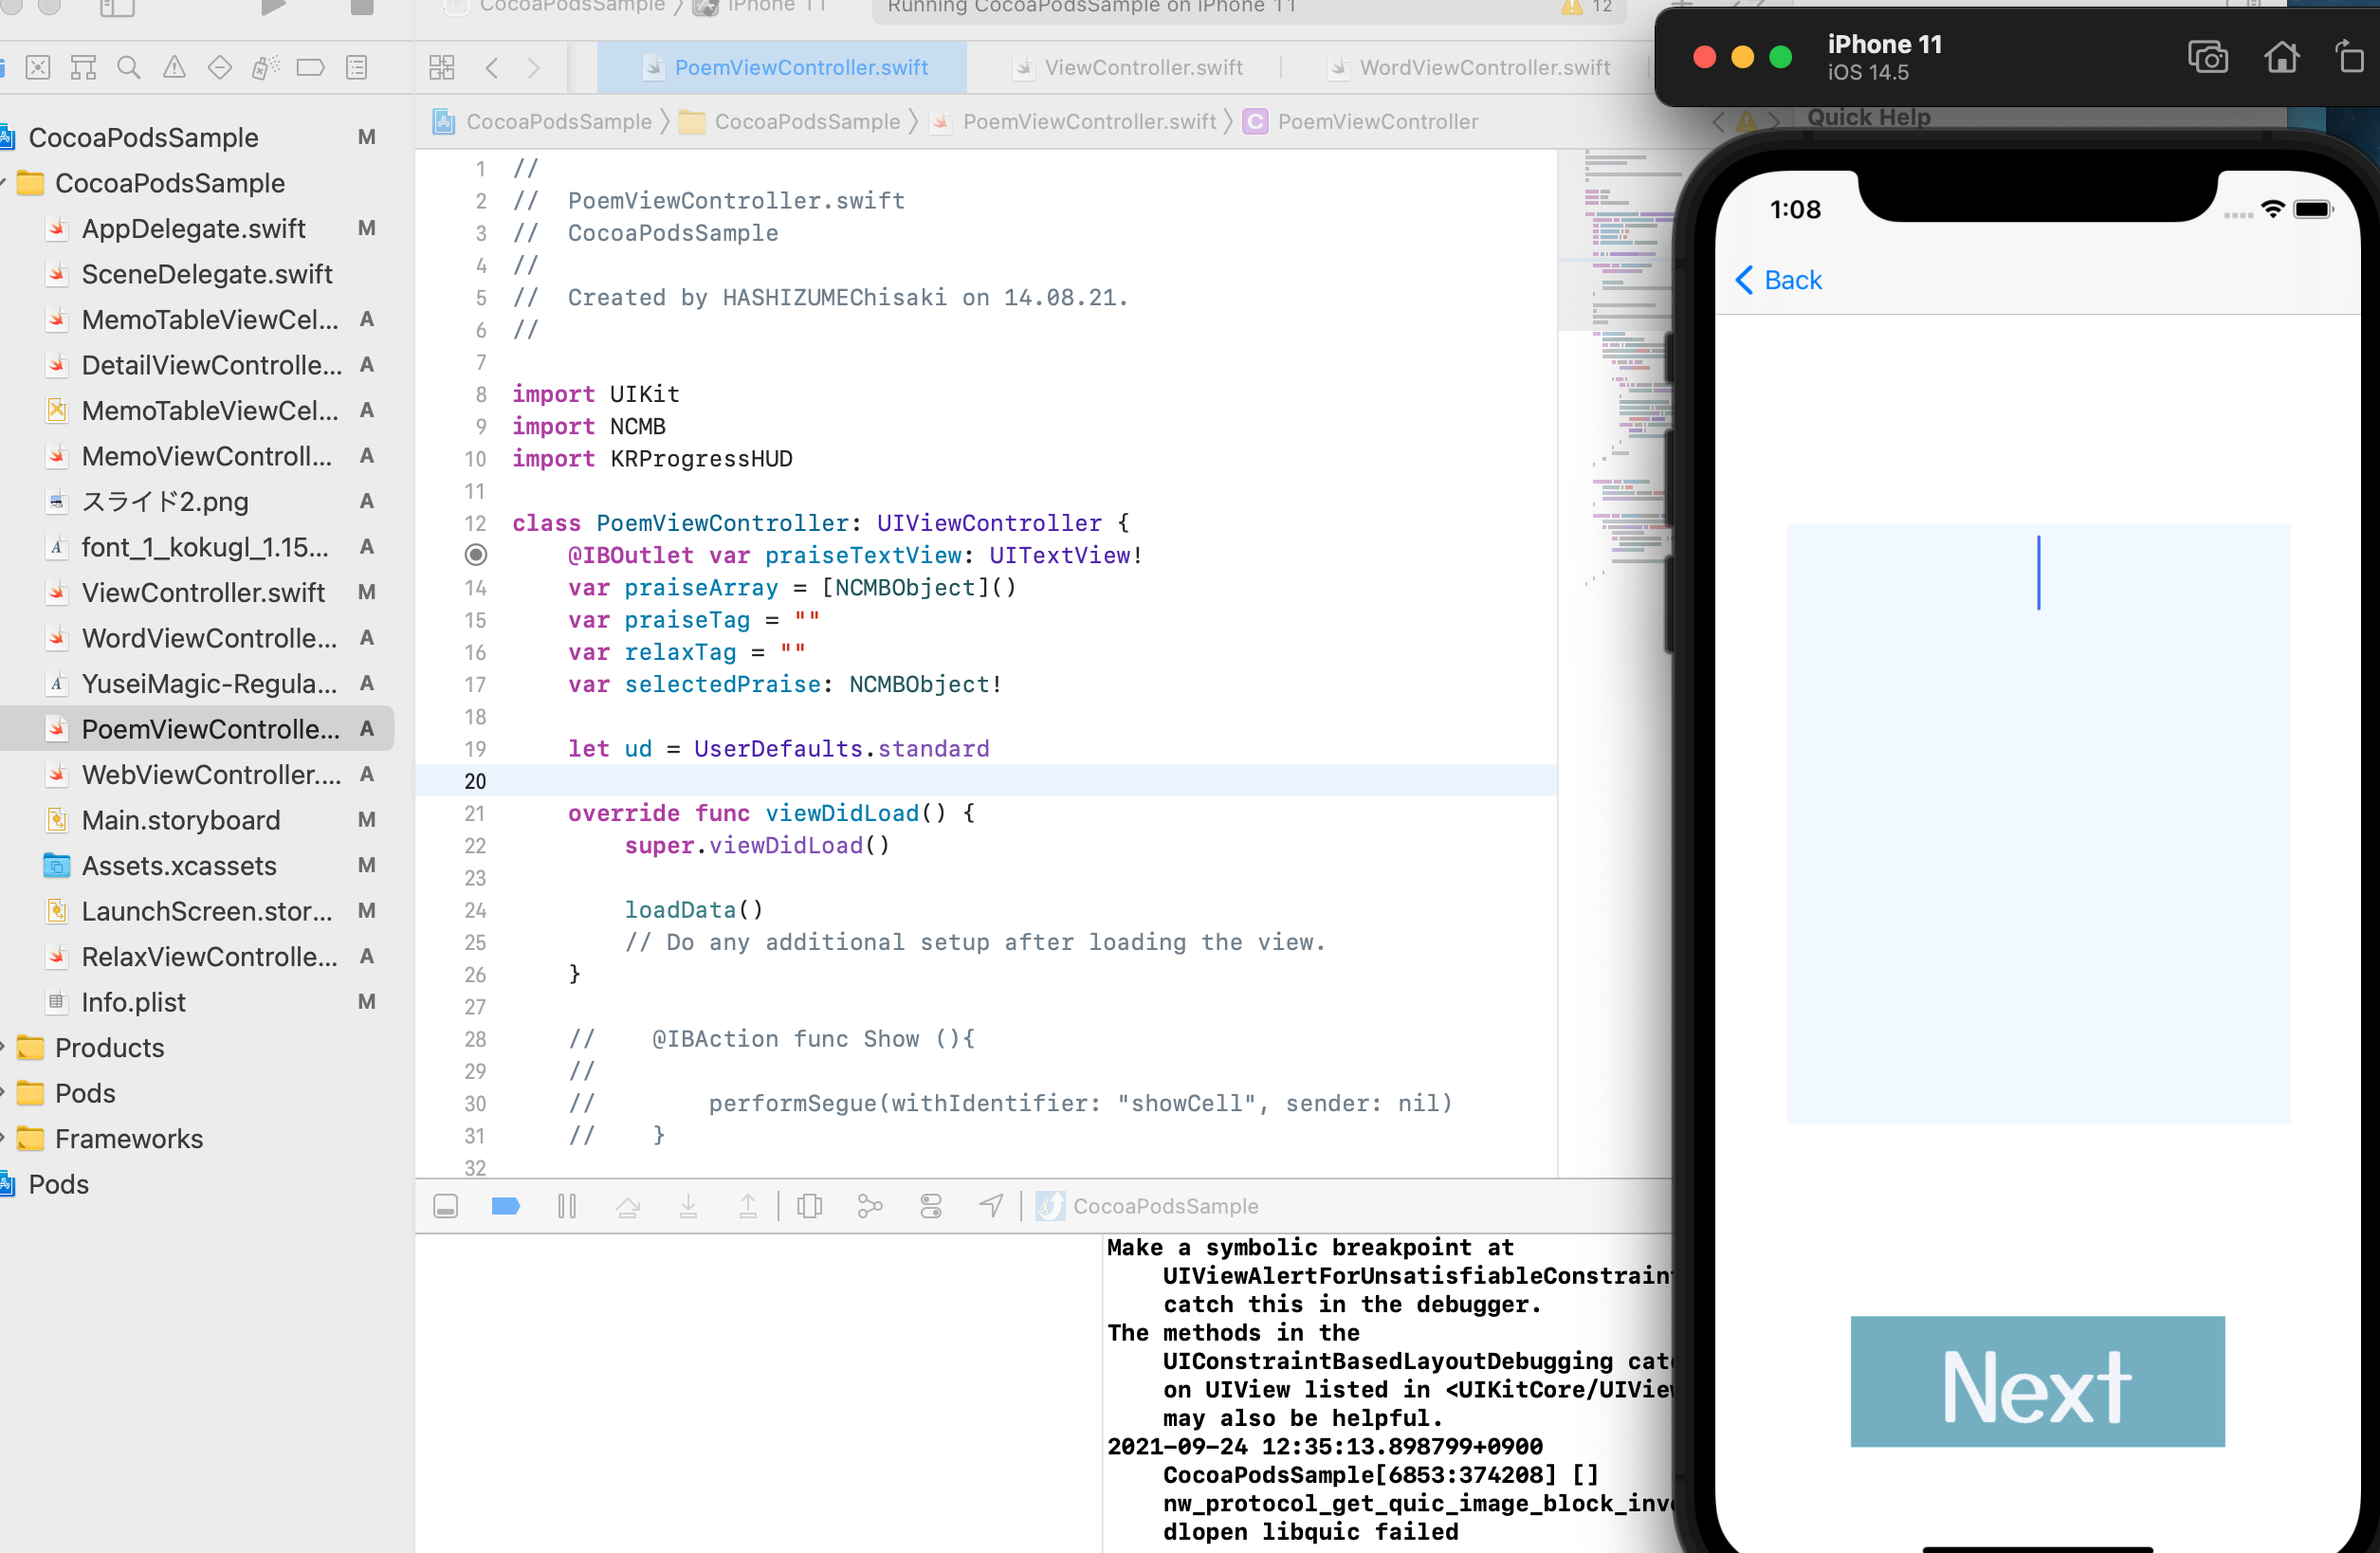This screenshot has width=2380, height=1553.
Task: Click the Debug Memory Graph icon
Action: pos(870,1206)
